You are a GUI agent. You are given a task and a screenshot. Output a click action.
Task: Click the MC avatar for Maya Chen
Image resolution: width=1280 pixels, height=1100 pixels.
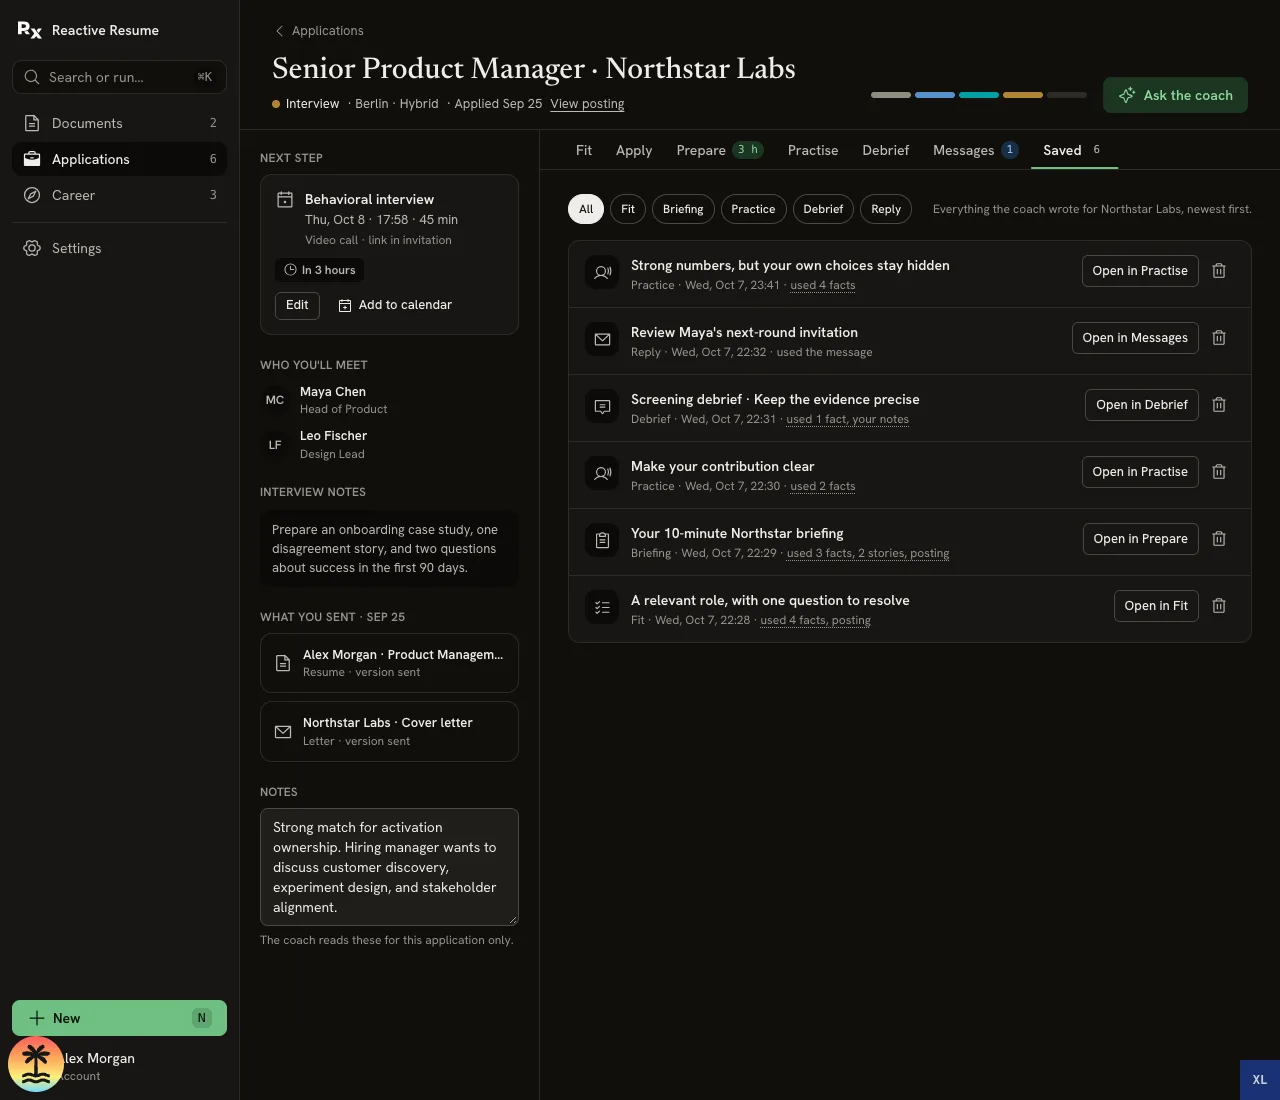275,400
